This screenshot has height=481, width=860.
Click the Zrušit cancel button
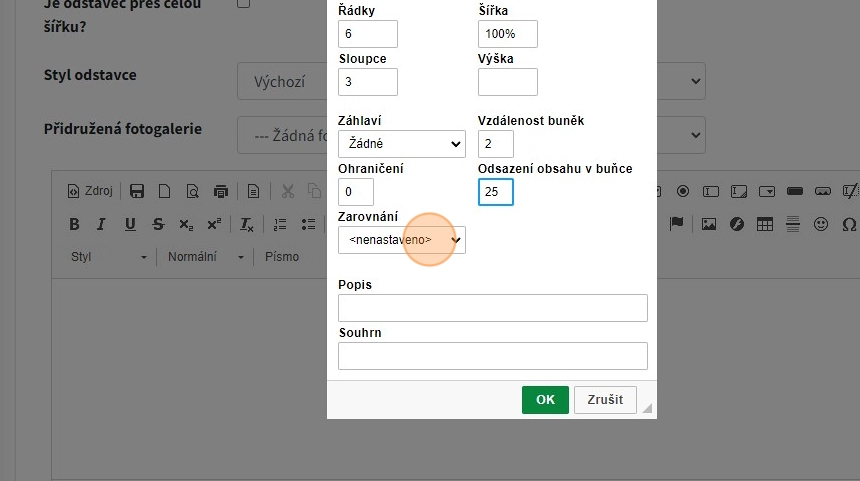(x=604, y=400)
